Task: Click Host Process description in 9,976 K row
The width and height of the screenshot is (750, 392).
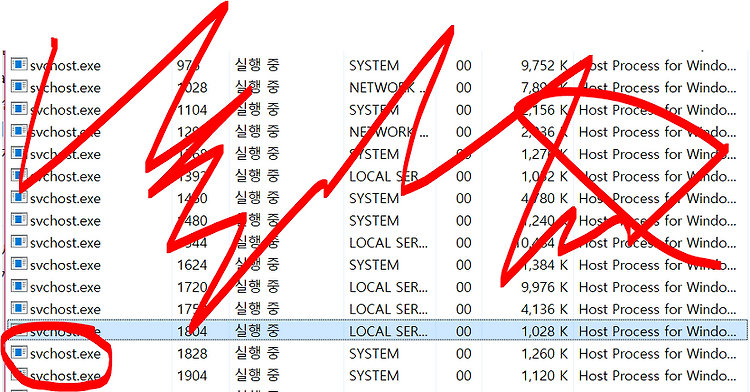Action: tap(657, 287)
